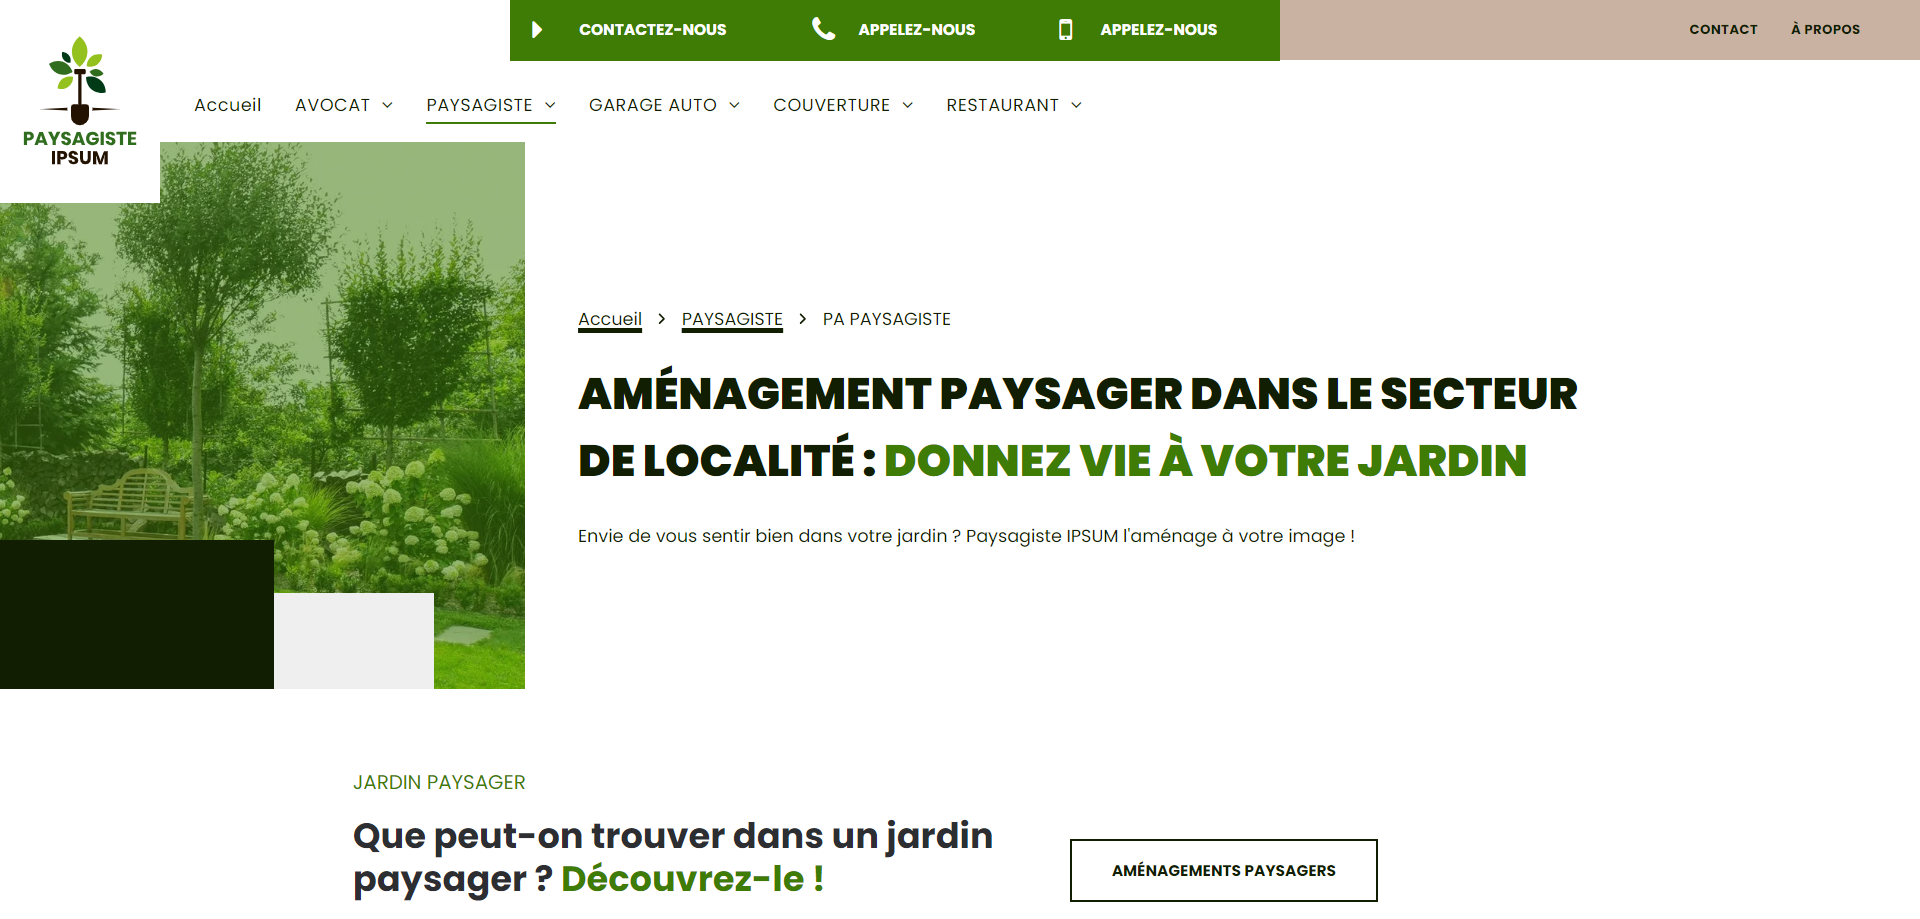This screenshot has width=1920, height=919.
Task: Click the breadcrumb arrow after Accueil
Action: [662, 319]
